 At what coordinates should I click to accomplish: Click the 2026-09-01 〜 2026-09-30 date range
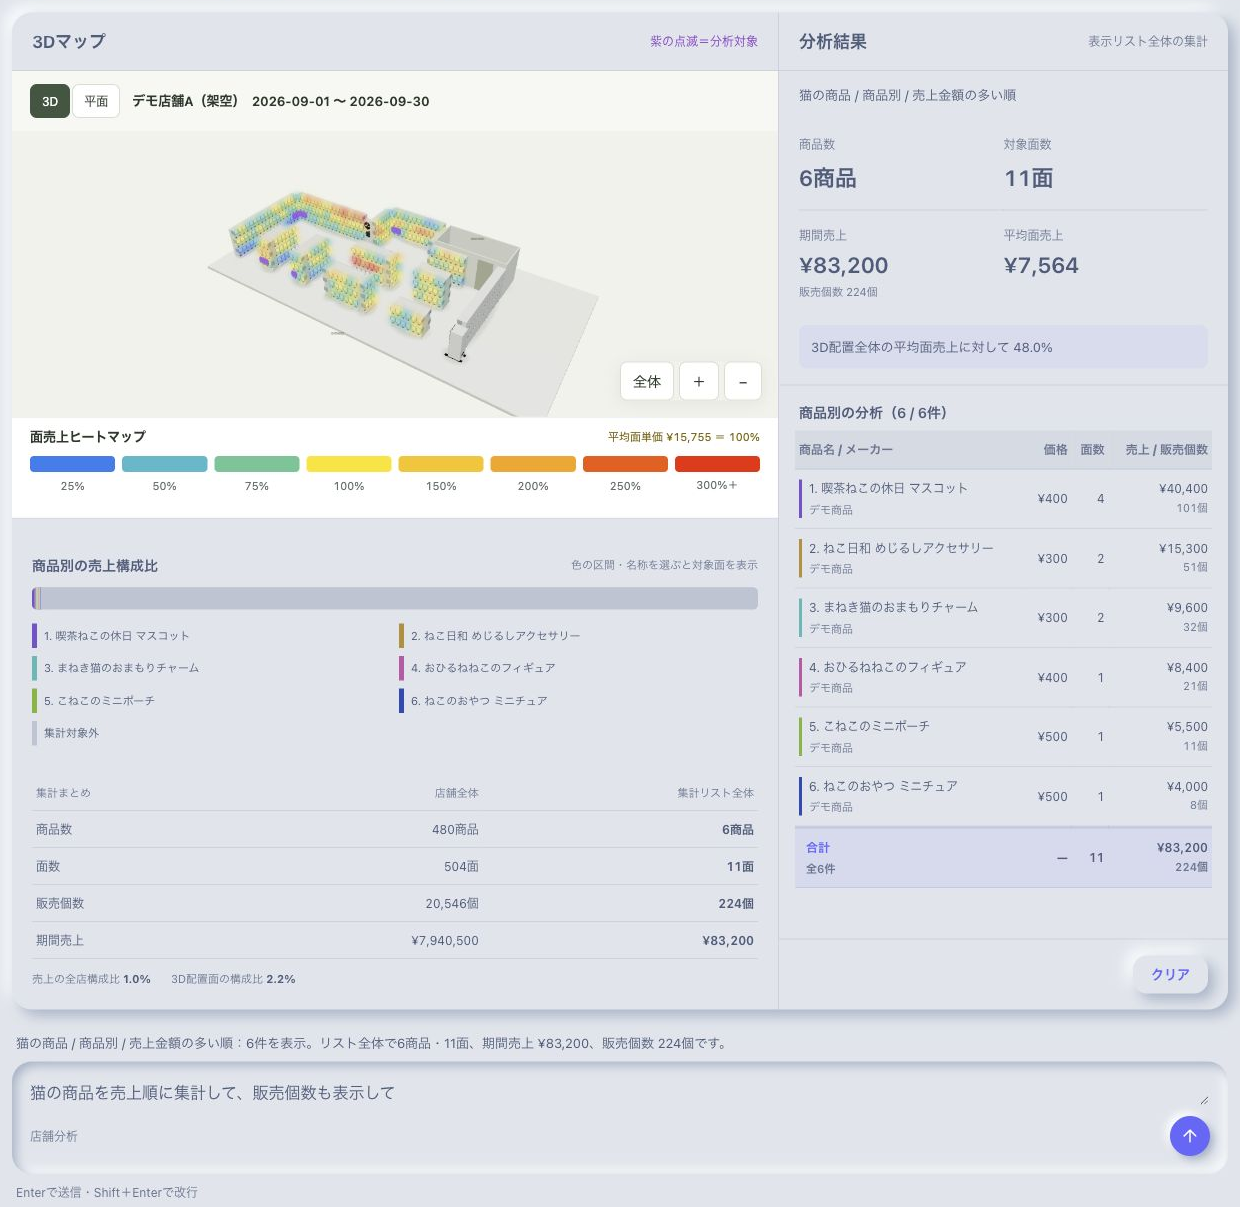tap(341, 101)
